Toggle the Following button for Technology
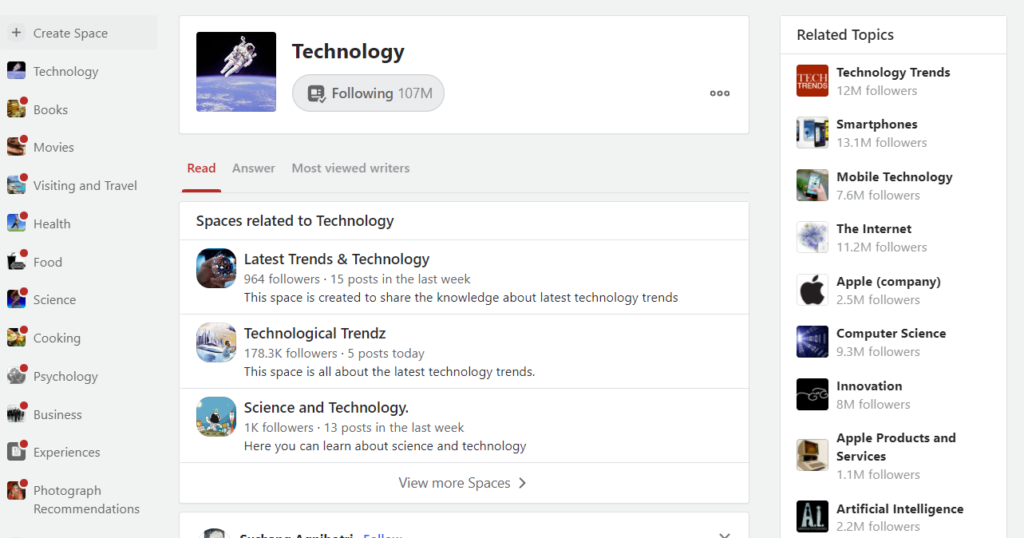 tap(368, 93)
